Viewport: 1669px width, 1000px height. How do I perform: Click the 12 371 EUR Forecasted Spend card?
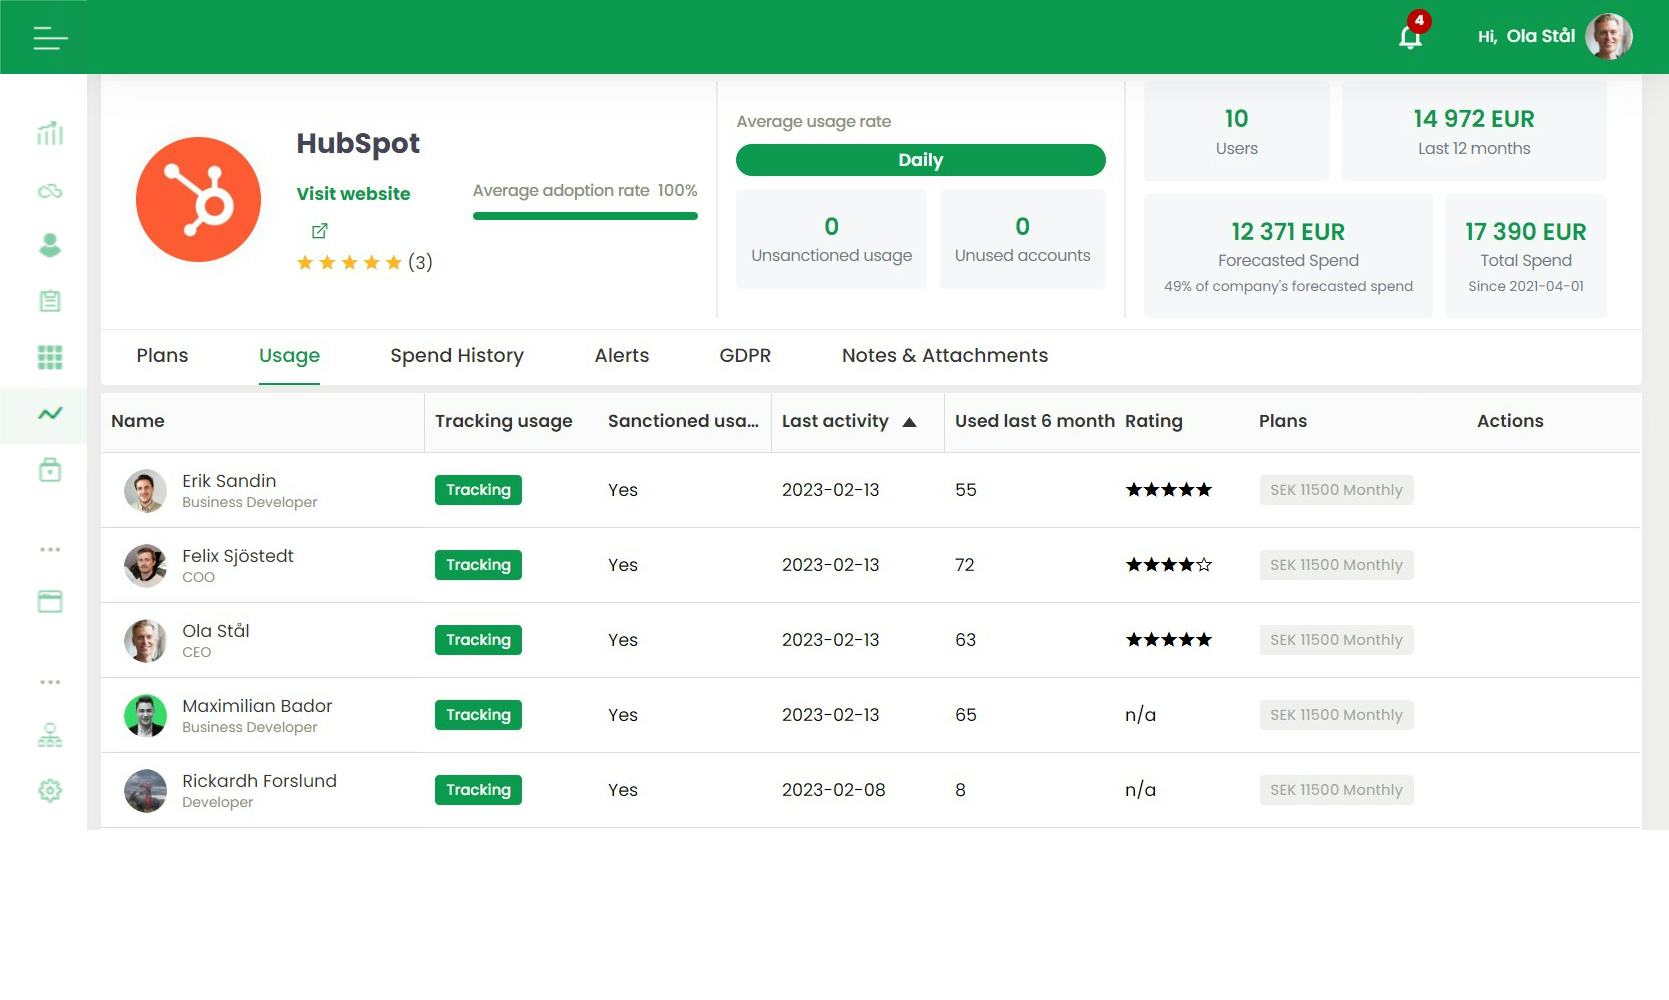tap(1288, 256)
